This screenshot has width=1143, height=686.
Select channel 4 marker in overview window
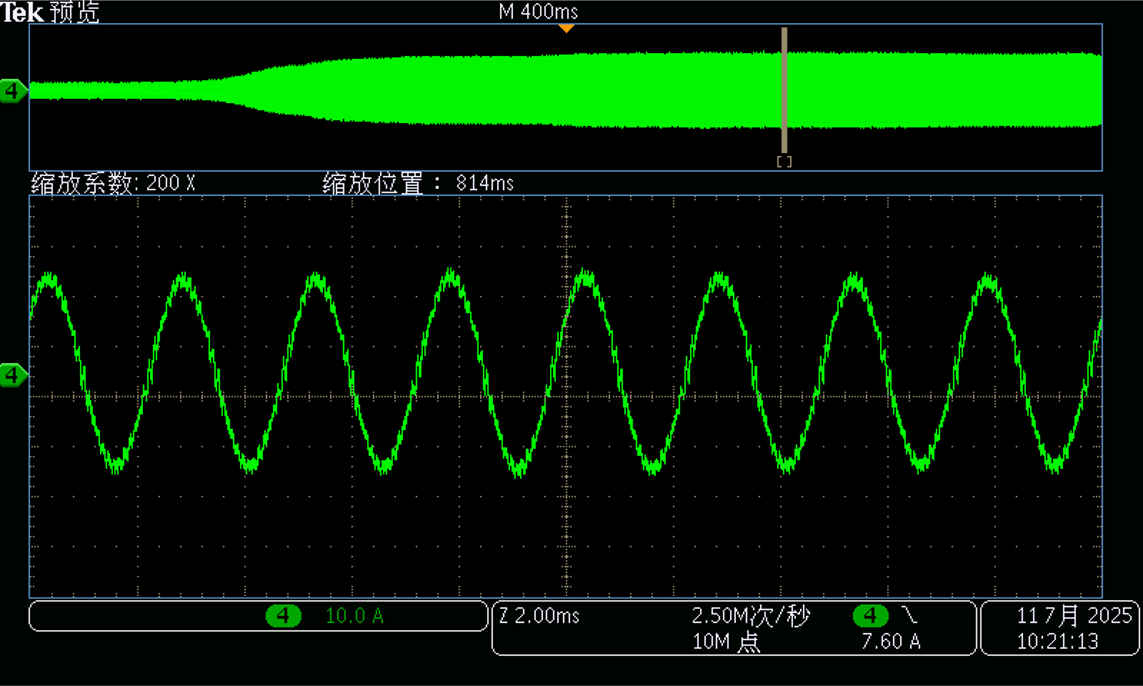[13, 92]
